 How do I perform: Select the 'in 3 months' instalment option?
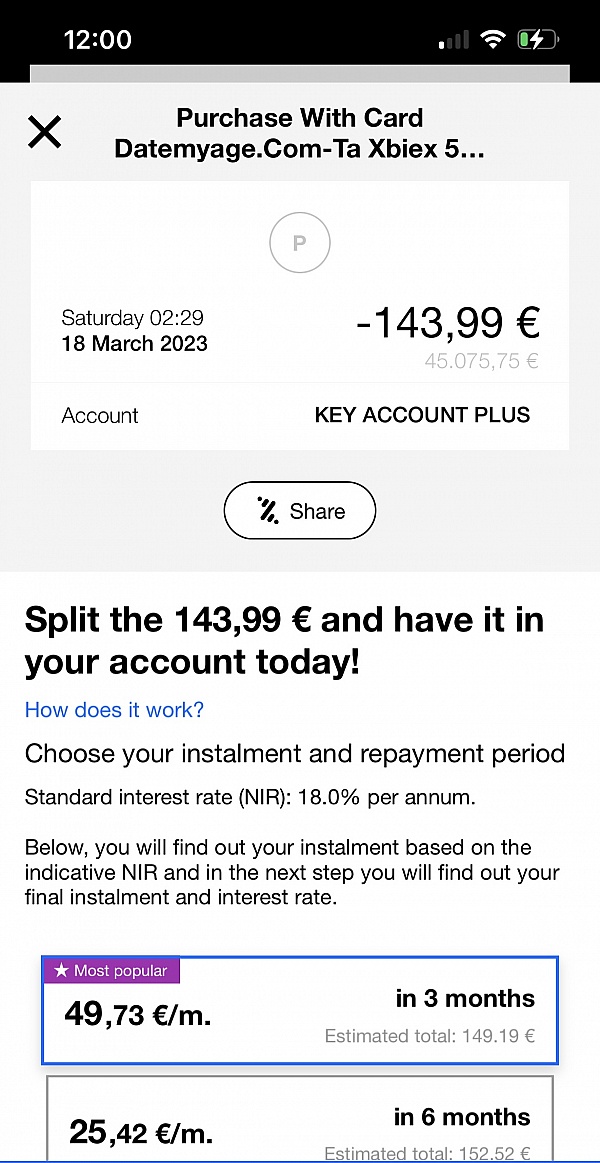300,1012
